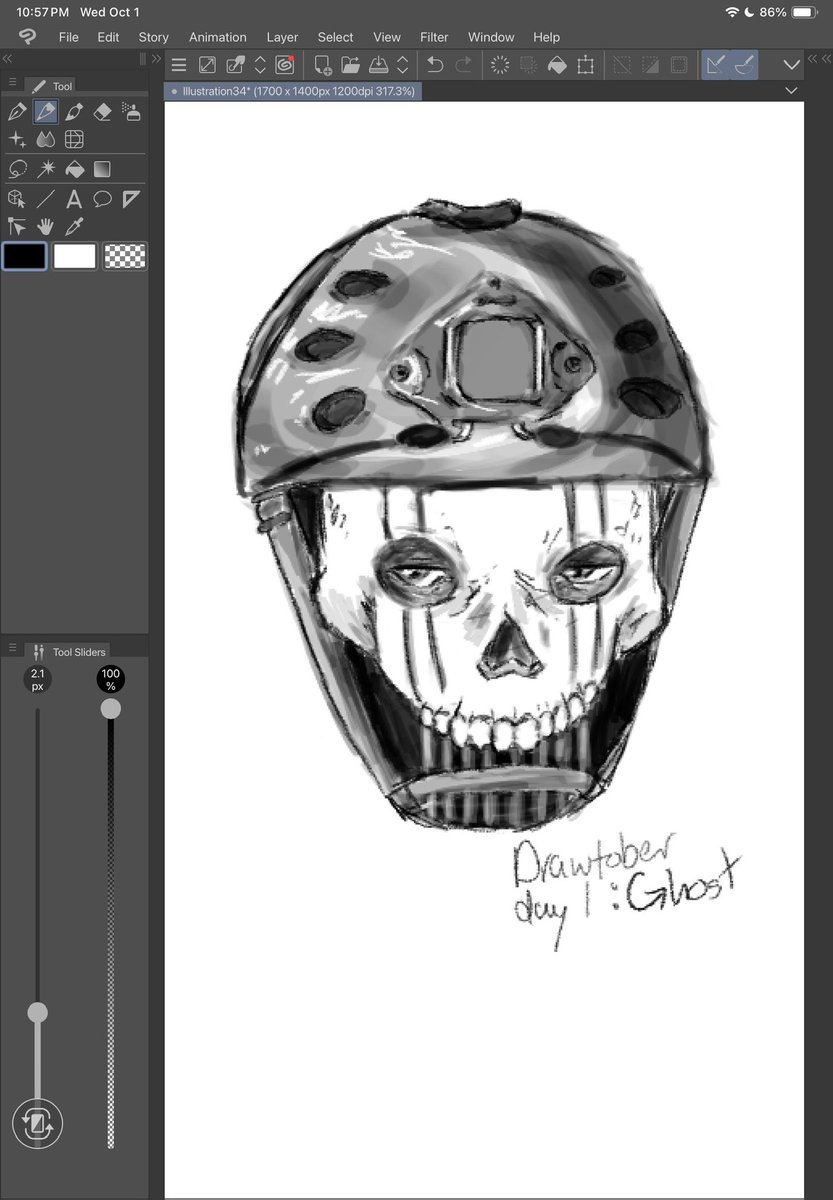The image size is (833, 1200).
Task: Select the Move hand tool
Action: (x=45, y=227)
